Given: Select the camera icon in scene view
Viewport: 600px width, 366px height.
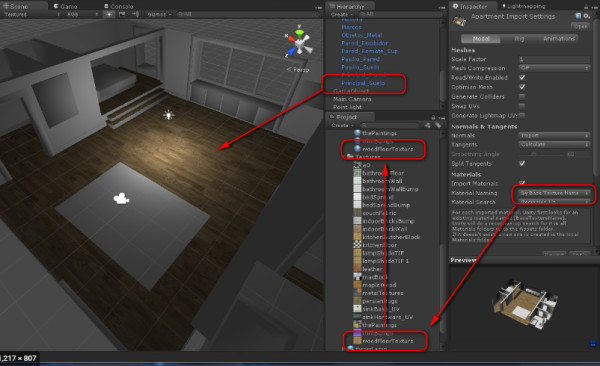Looking at the screenshot, I should point(121,198).
